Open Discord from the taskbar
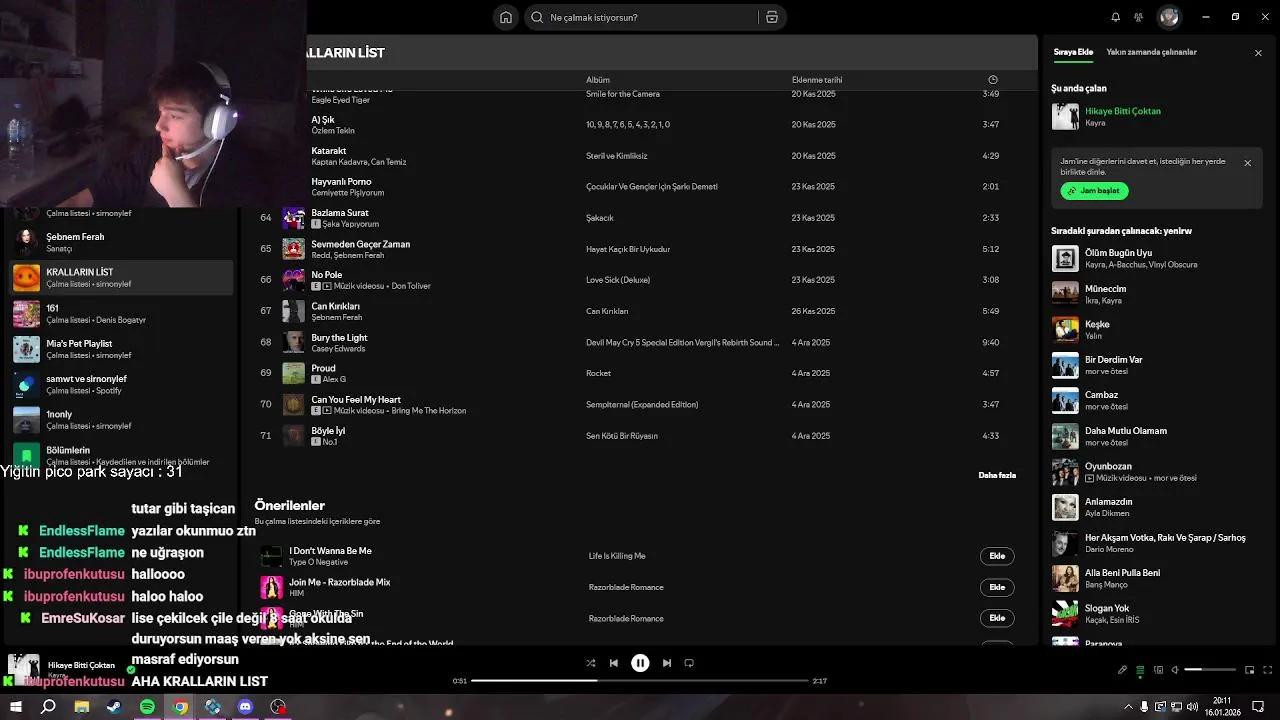The image size is (1280, 720). click(x=245, y=707)
